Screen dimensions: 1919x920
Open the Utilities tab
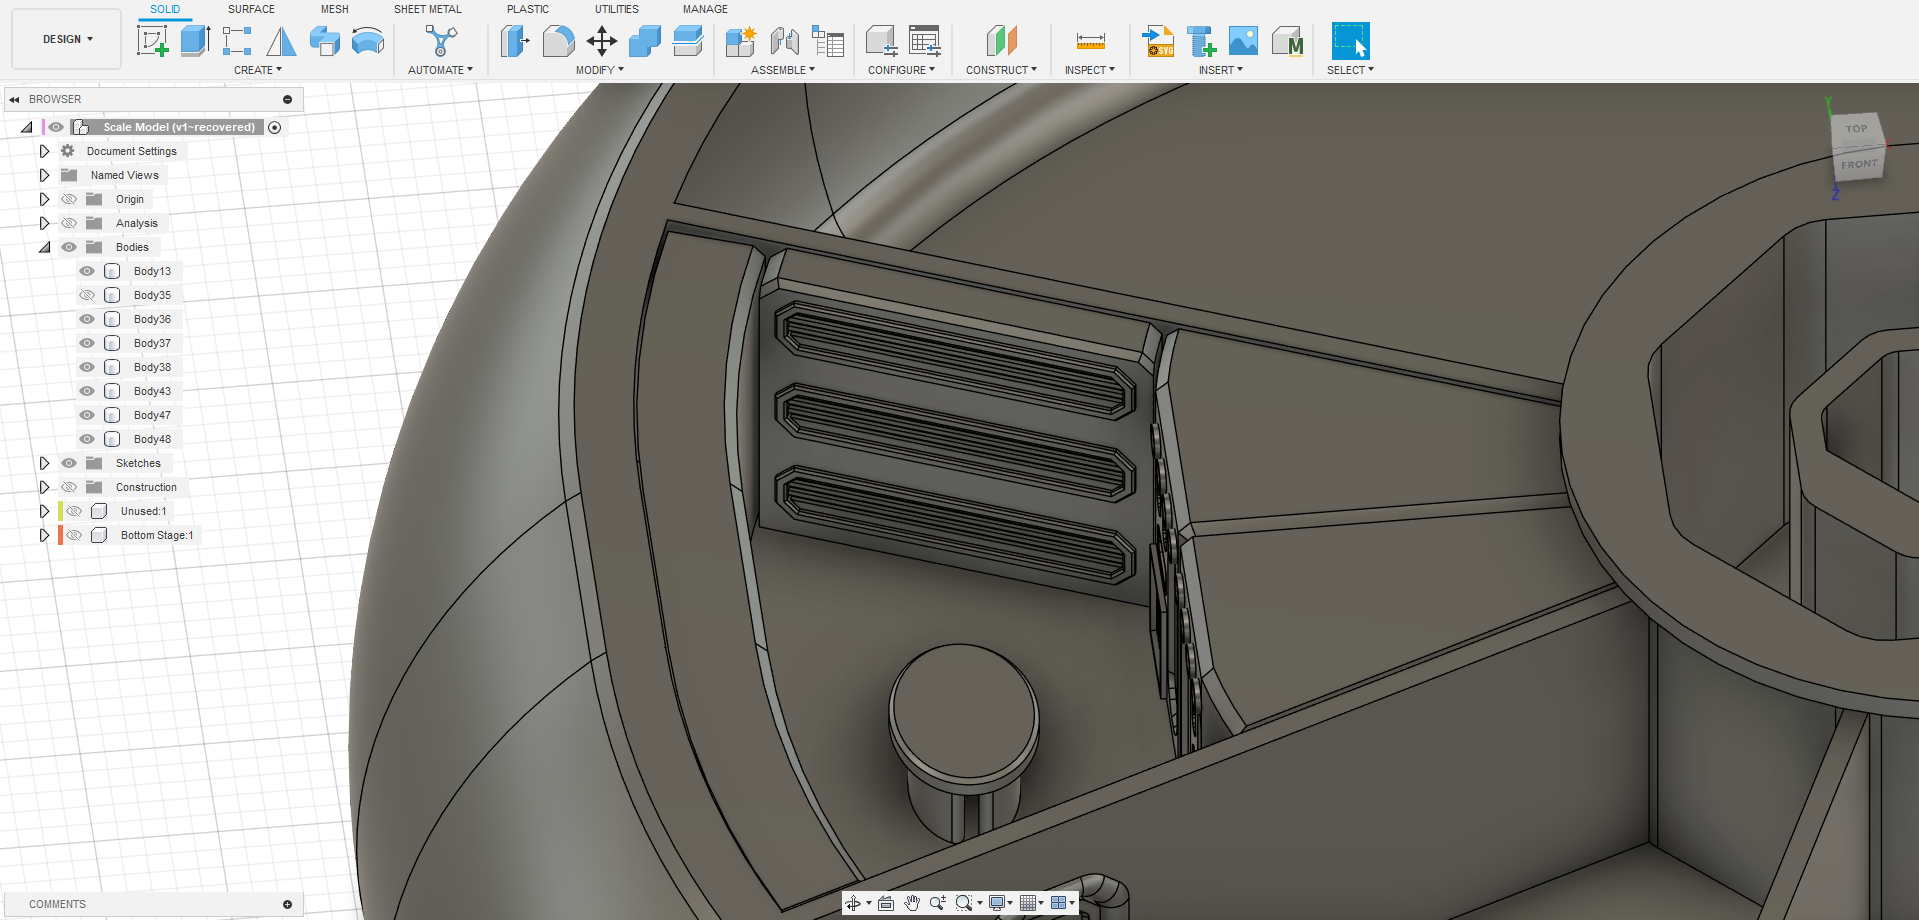click(x=617, y=9)
